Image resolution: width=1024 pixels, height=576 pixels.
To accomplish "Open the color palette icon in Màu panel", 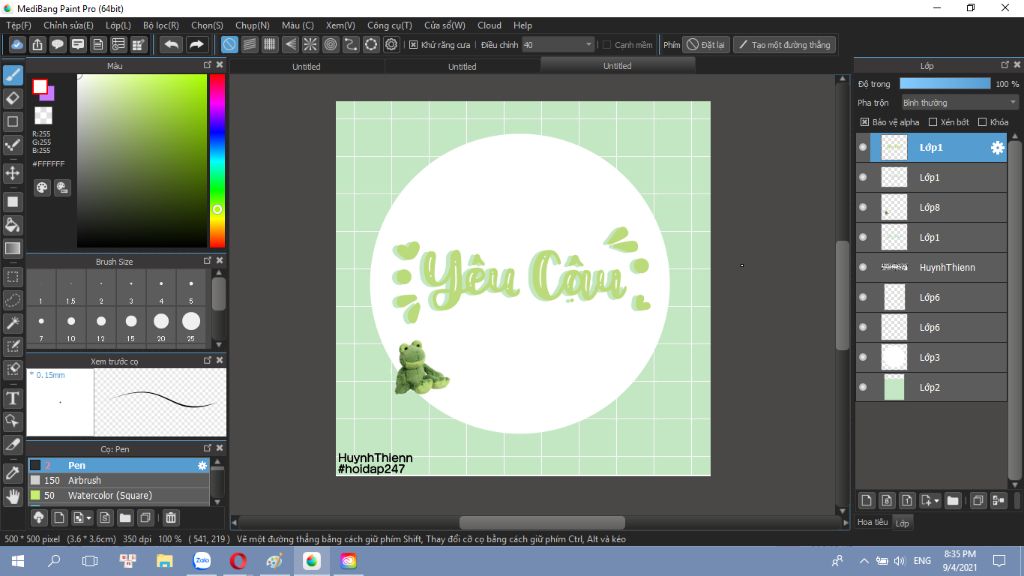I will pyautogui.click(x=42, y=188).
